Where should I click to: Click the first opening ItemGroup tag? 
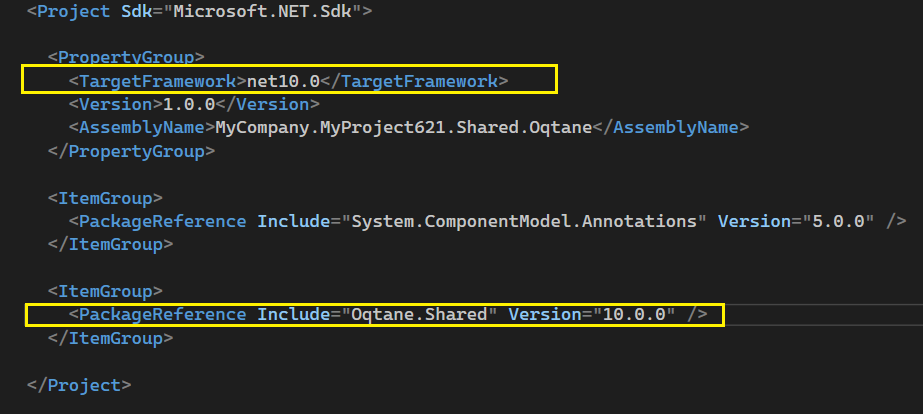click(x=106, y=197)
